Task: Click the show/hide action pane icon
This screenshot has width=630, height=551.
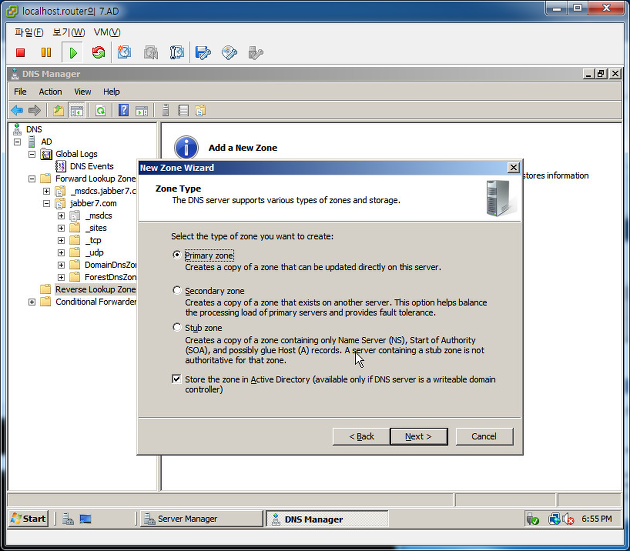Action: [x=141, y=110]
